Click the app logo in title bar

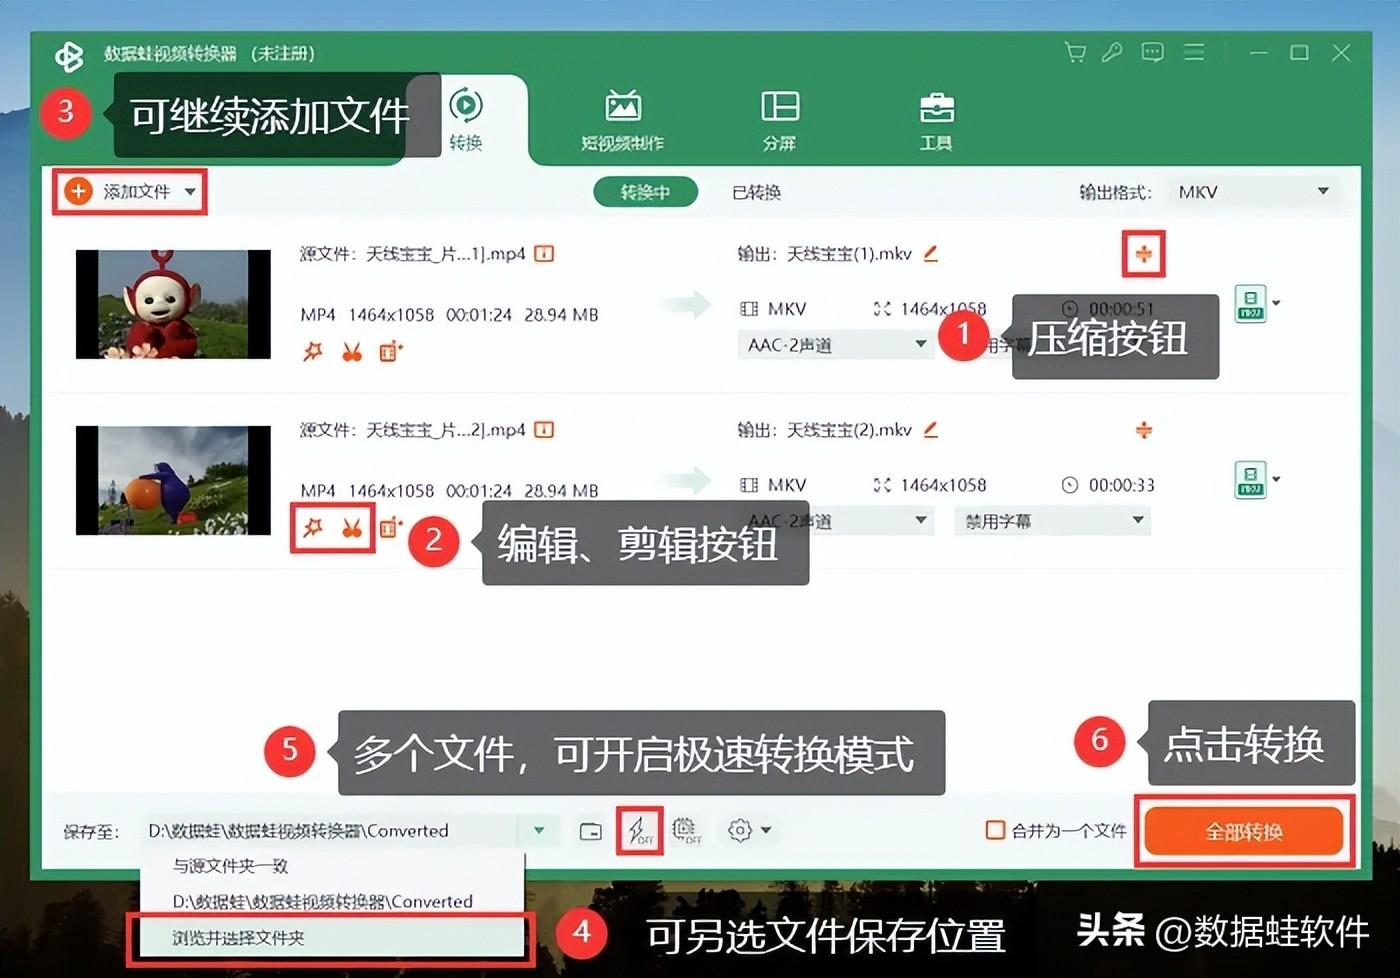click(69, 55)
